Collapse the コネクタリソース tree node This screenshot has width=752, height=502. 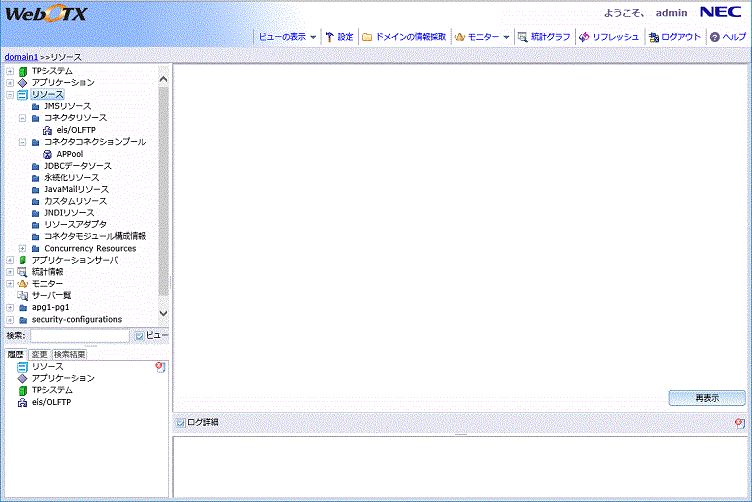pos(23,118)
